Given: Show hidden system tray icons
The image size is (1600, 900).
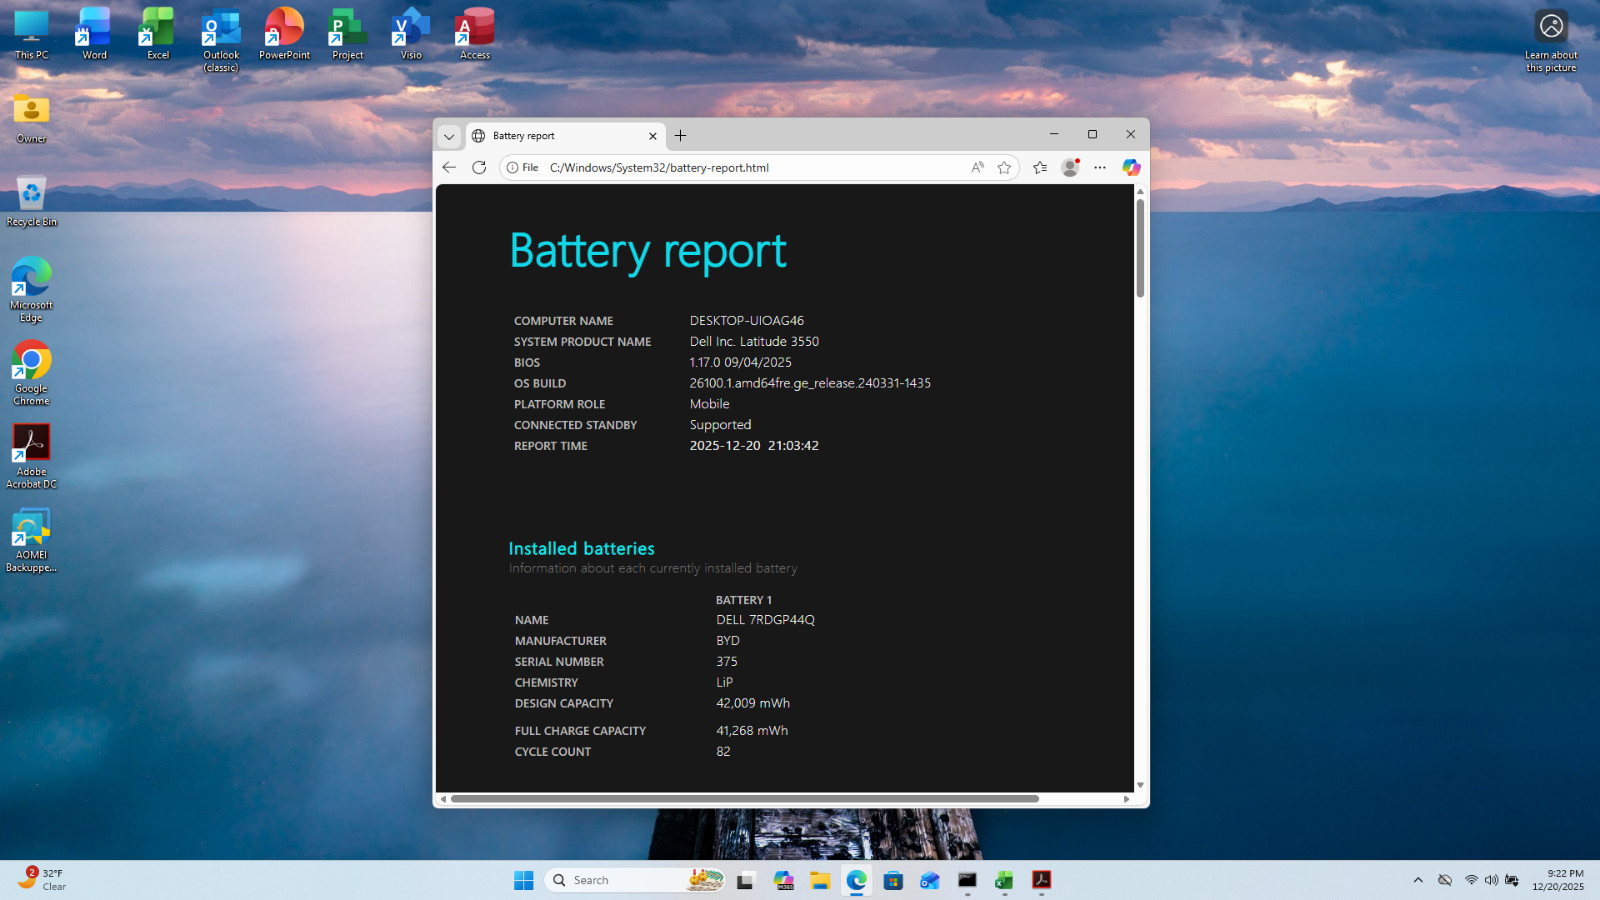Looking at the screenshot, I should [1418, 880].
